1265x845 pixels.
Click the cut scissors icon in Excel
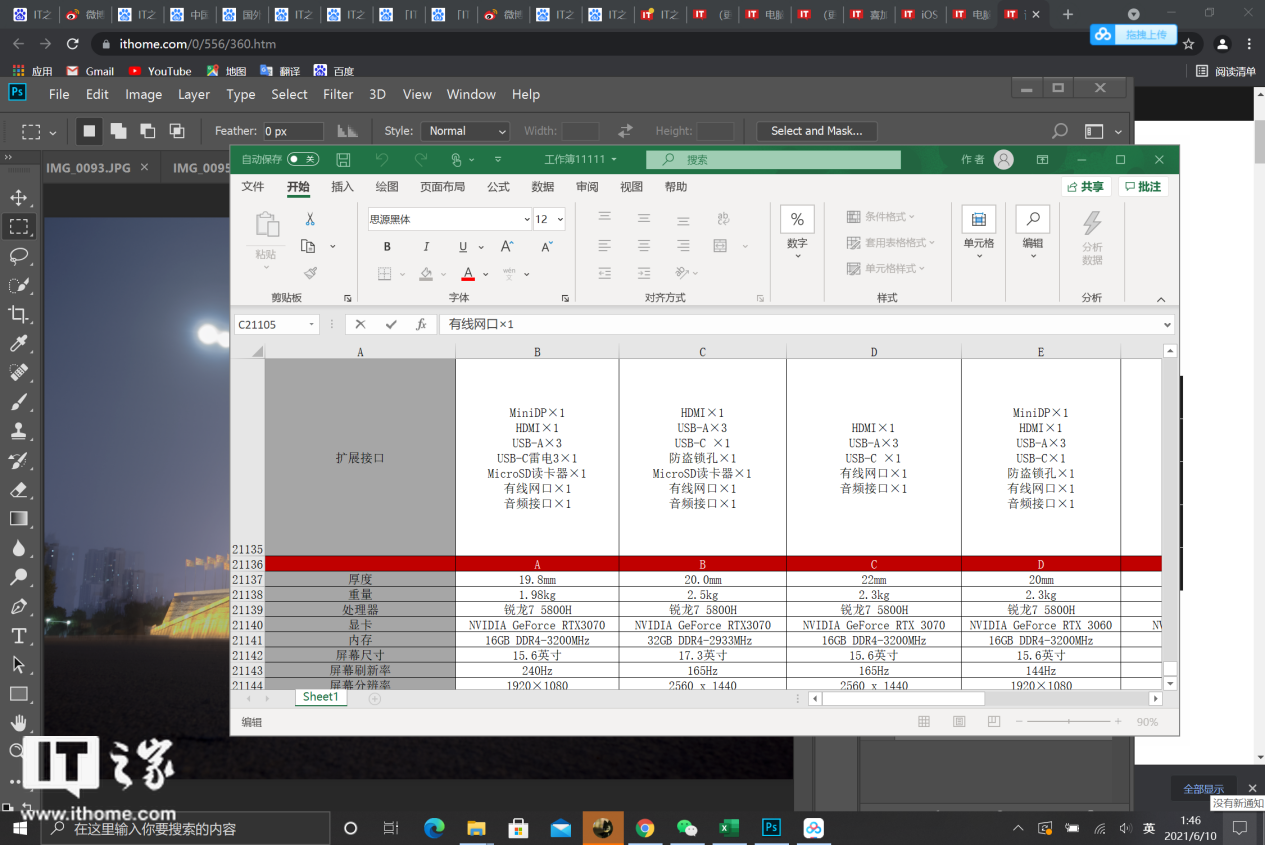point(310,219)
